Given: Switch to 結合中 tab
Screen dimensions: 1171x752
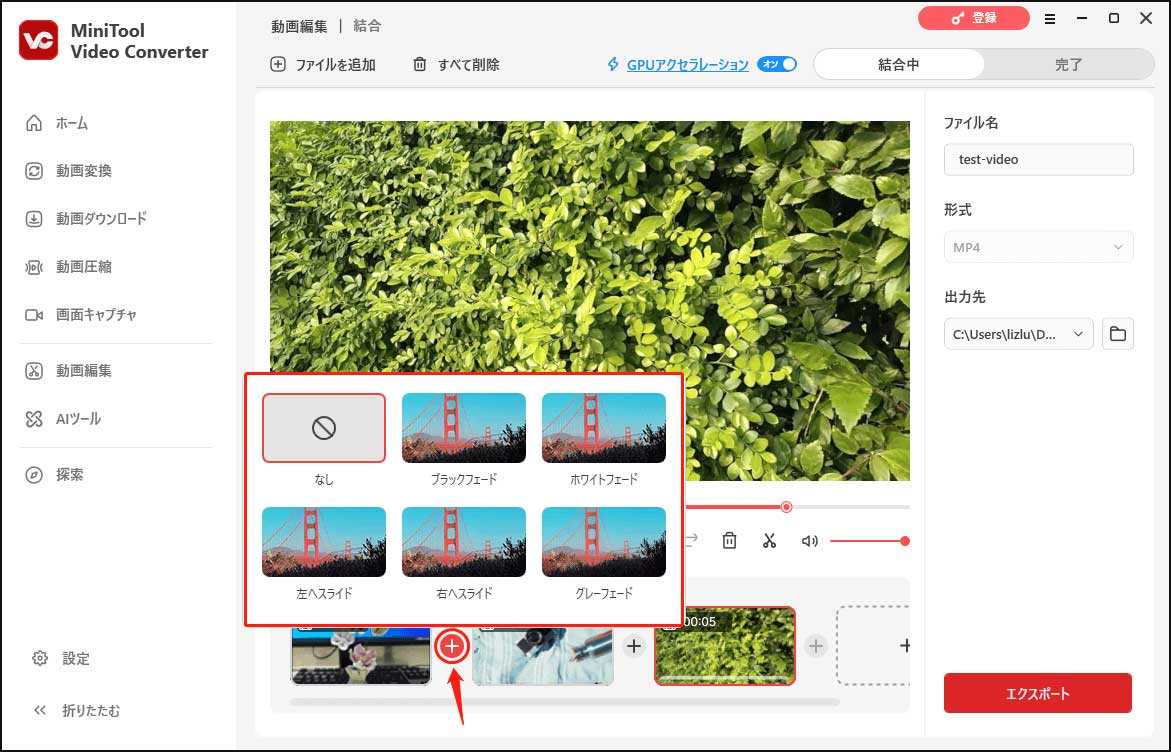Looking at the screenshot, I should coord(898,65).
